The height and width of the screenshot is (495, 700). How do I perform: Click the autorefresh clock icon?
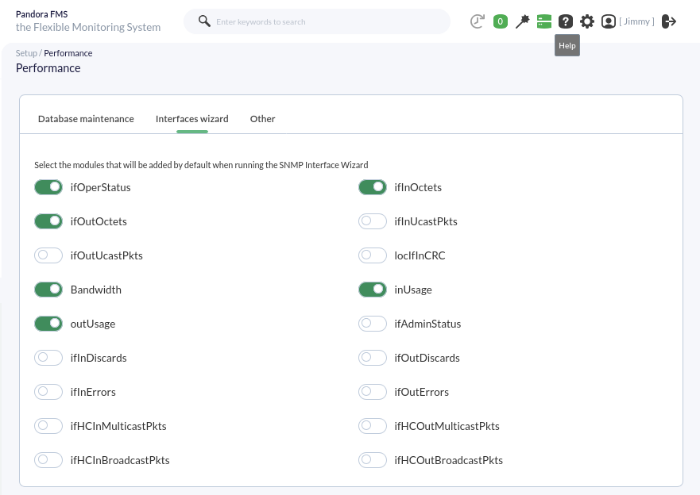(477, 21)
